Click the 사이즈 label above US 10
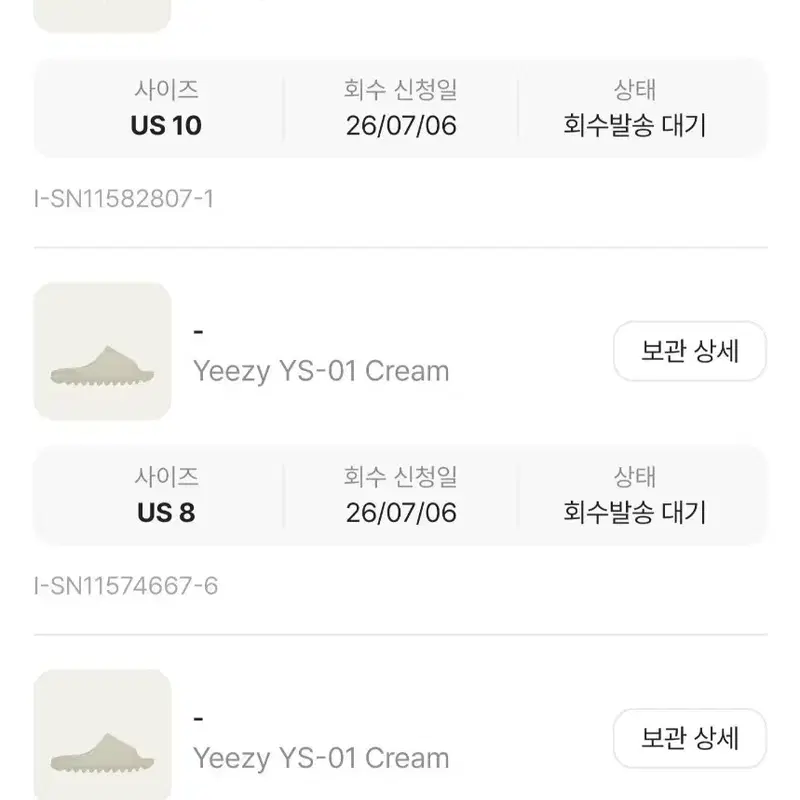This screenshot has width=800, height=800. pyautogui.click(x=166, y=90)
